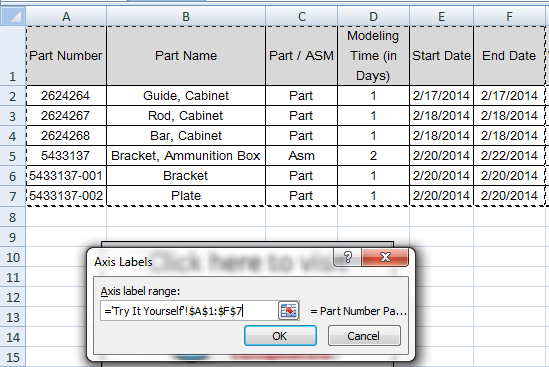Select column F header

tap(509, 16)
